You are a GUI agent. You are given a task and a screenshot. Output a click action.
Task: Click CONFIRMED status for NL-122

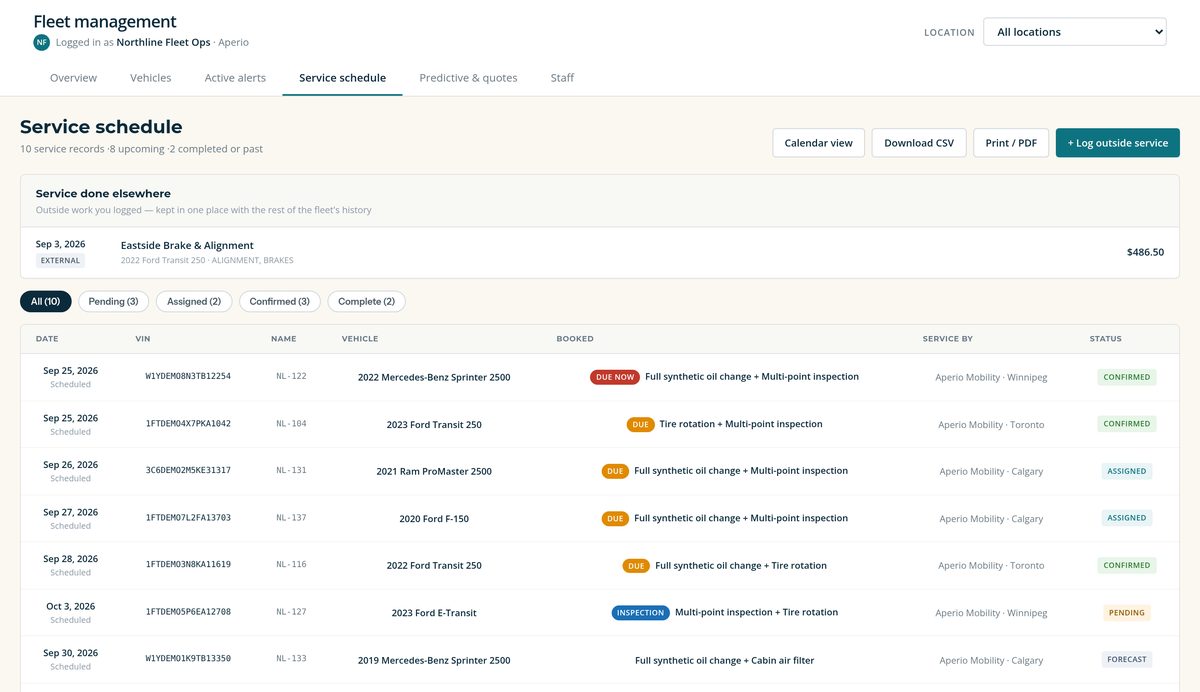pyautogui.click(x=1127, y=377)
